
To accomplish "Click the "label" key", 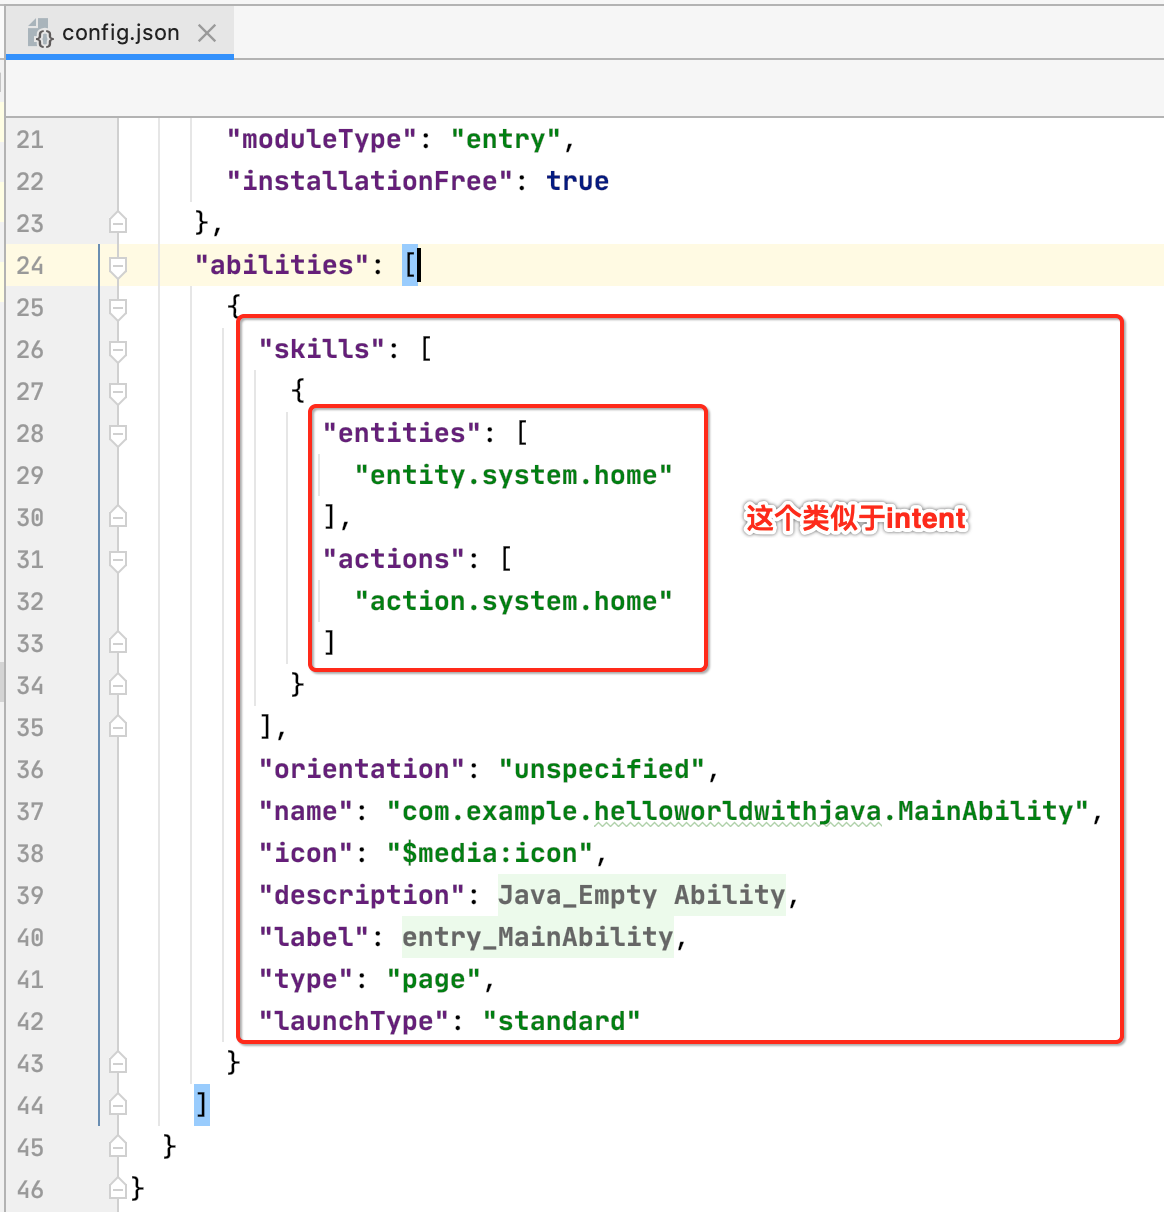I will coord(314,937).
